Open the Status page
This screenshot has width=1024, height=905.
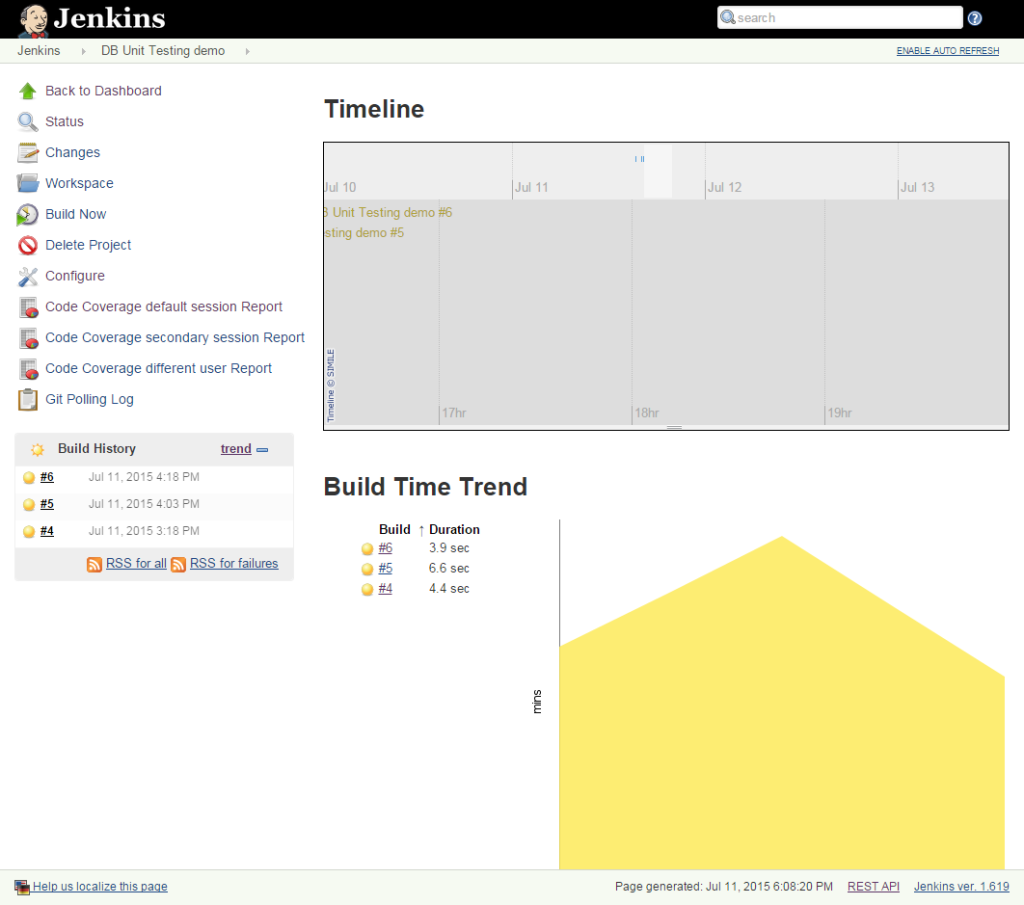[64, 121]
